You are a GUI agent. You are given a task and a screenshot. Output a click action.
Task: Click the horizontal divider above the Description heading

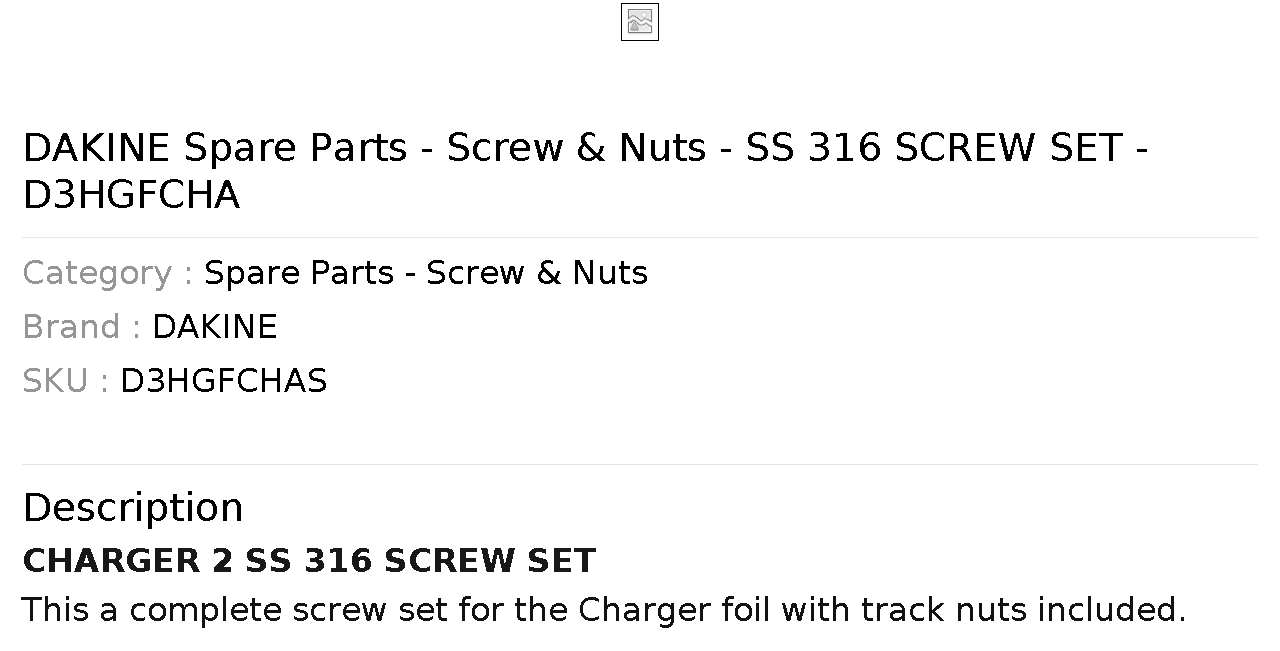pyautogui.click(x=640, y=464)
